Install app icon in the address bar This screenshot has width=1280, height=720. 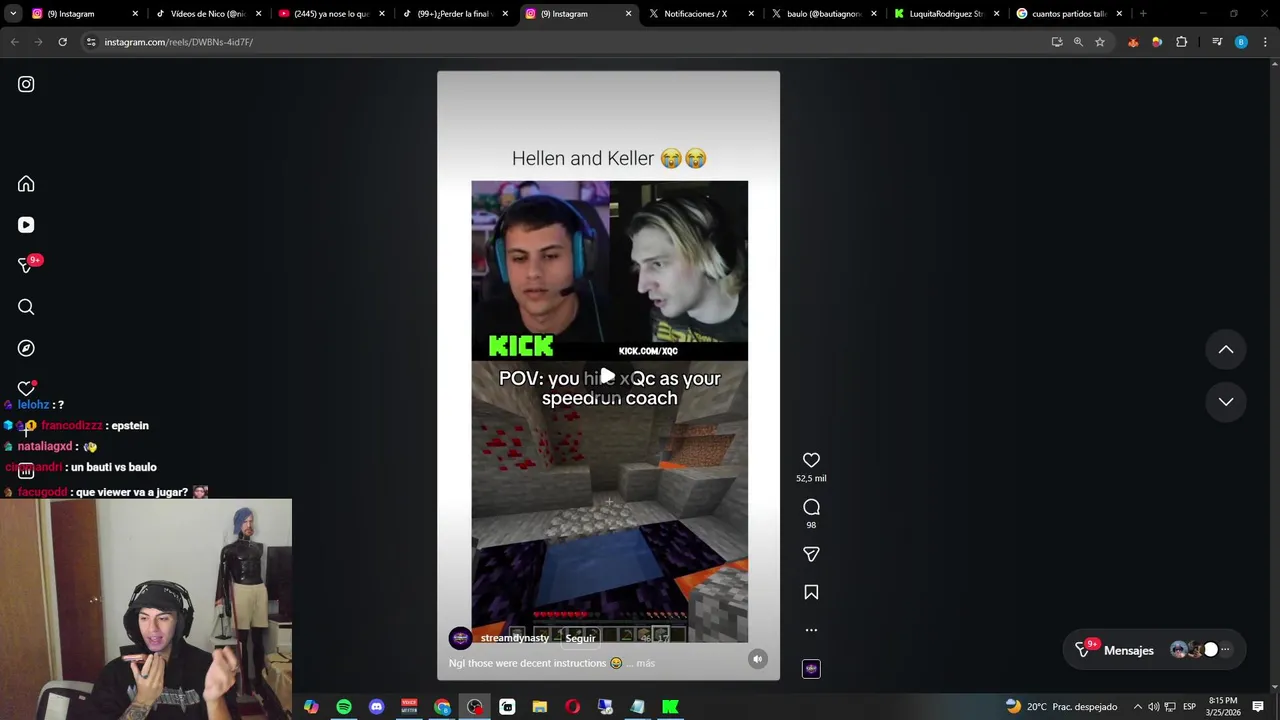point(1057,42)
